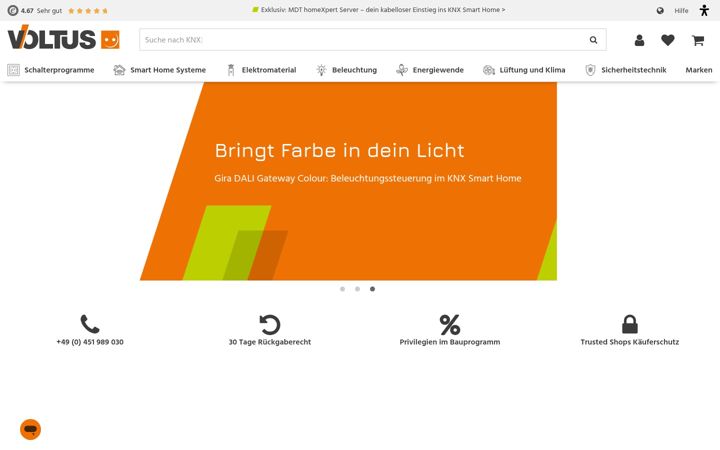Click the Smart Home Systeme house icon
This screenshot has height=450, width=720.
tap(119, 70)
